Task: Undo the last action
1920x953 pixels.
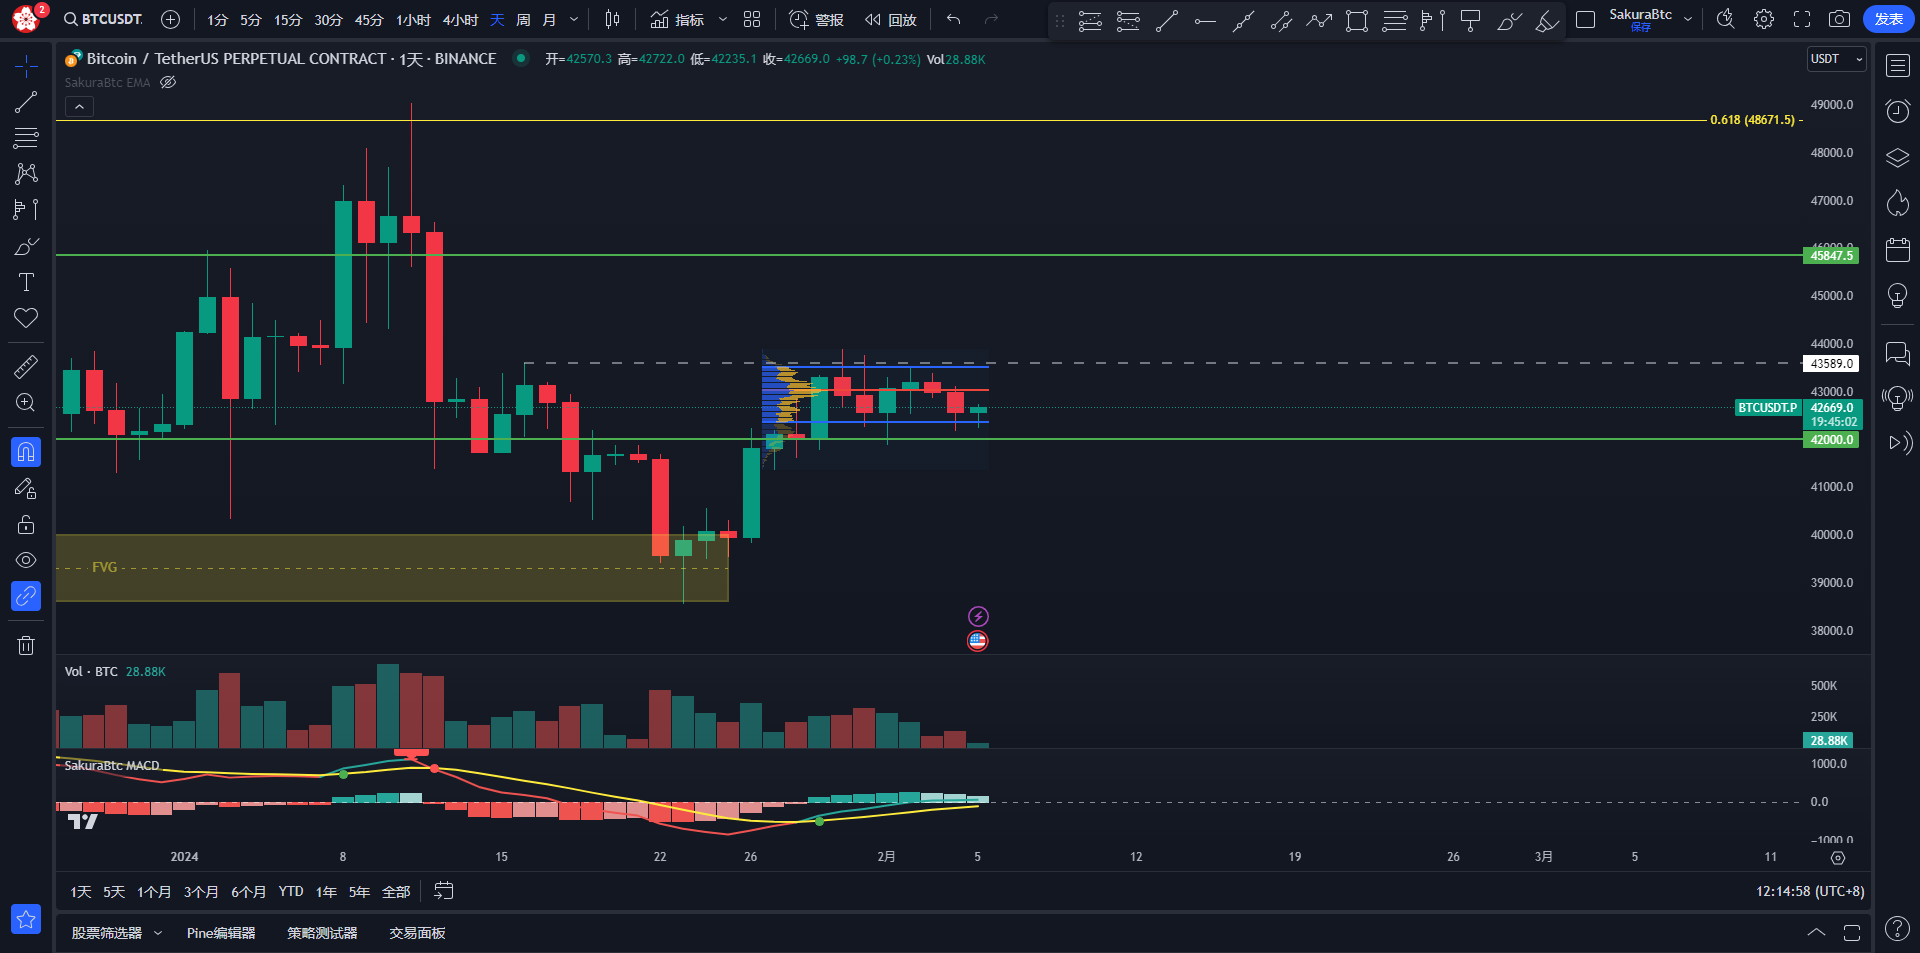Action: (x=954, y=19)
